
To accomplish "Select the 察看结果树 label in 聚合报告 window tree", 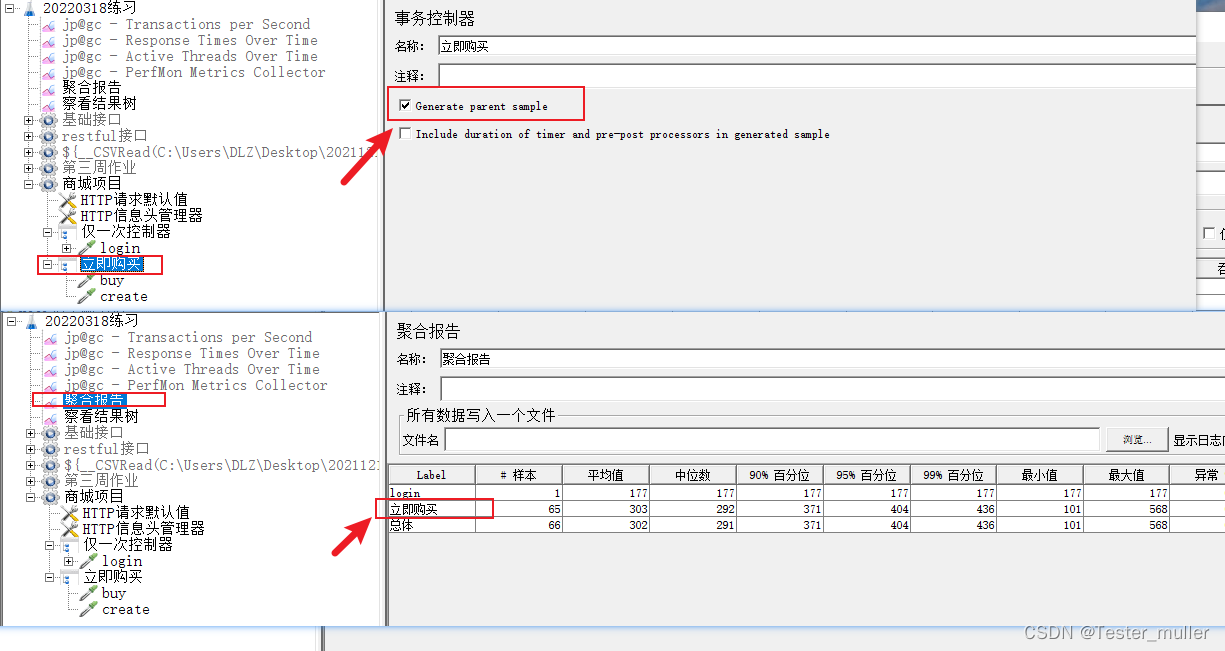I will click(x=101, y=417).
